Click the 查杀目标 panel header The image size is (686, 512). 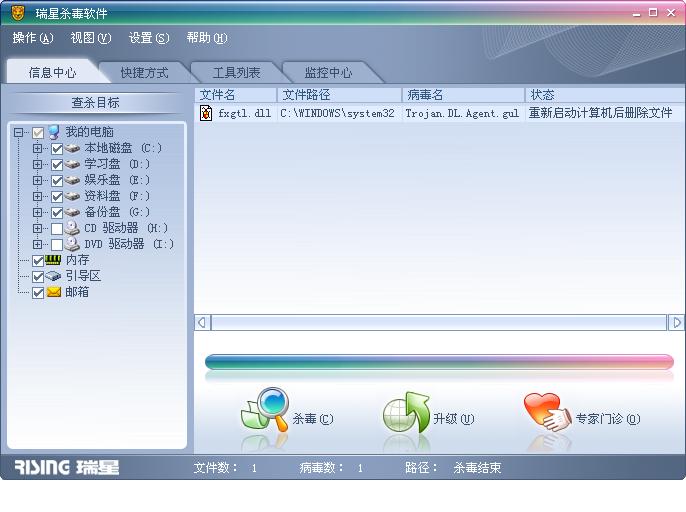pyautogui.click(x=95, y=103)
